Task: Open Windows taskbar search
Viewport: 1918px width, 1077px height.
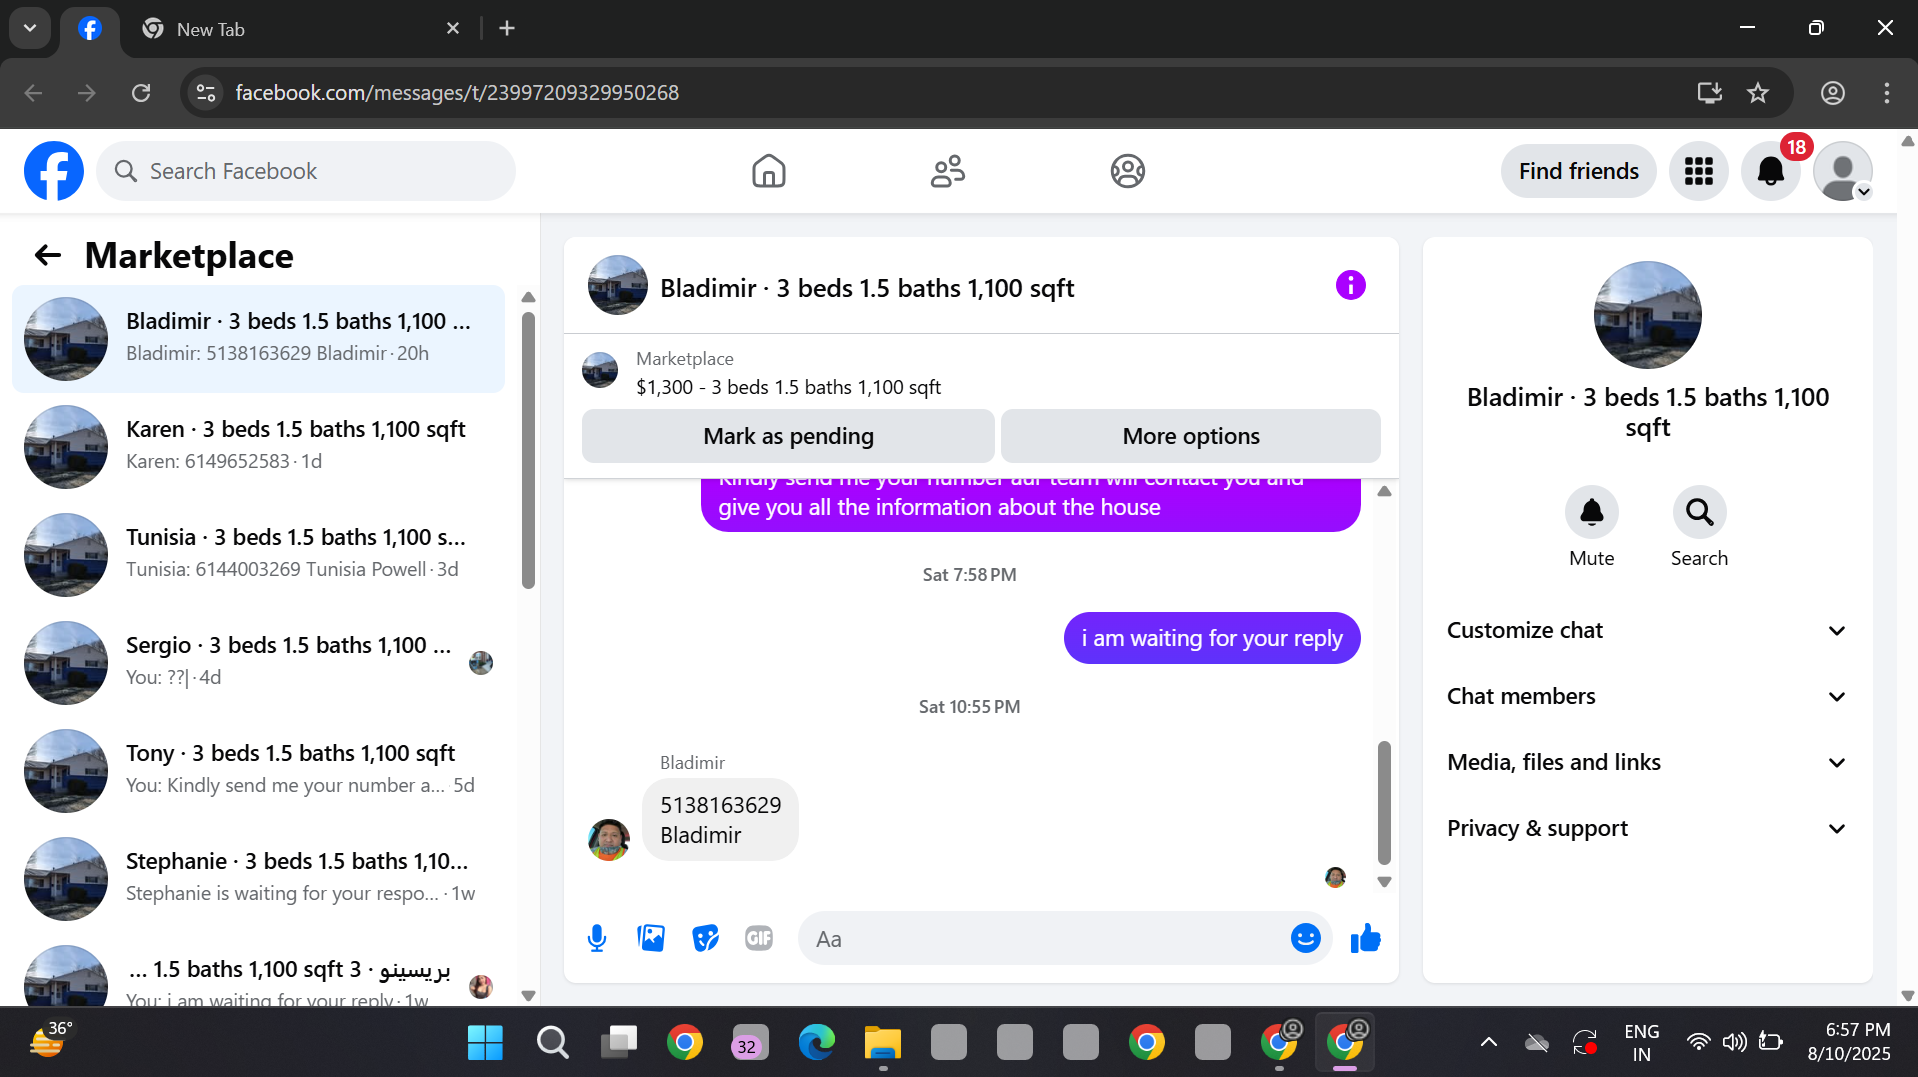Action: tap(552, 1042)
